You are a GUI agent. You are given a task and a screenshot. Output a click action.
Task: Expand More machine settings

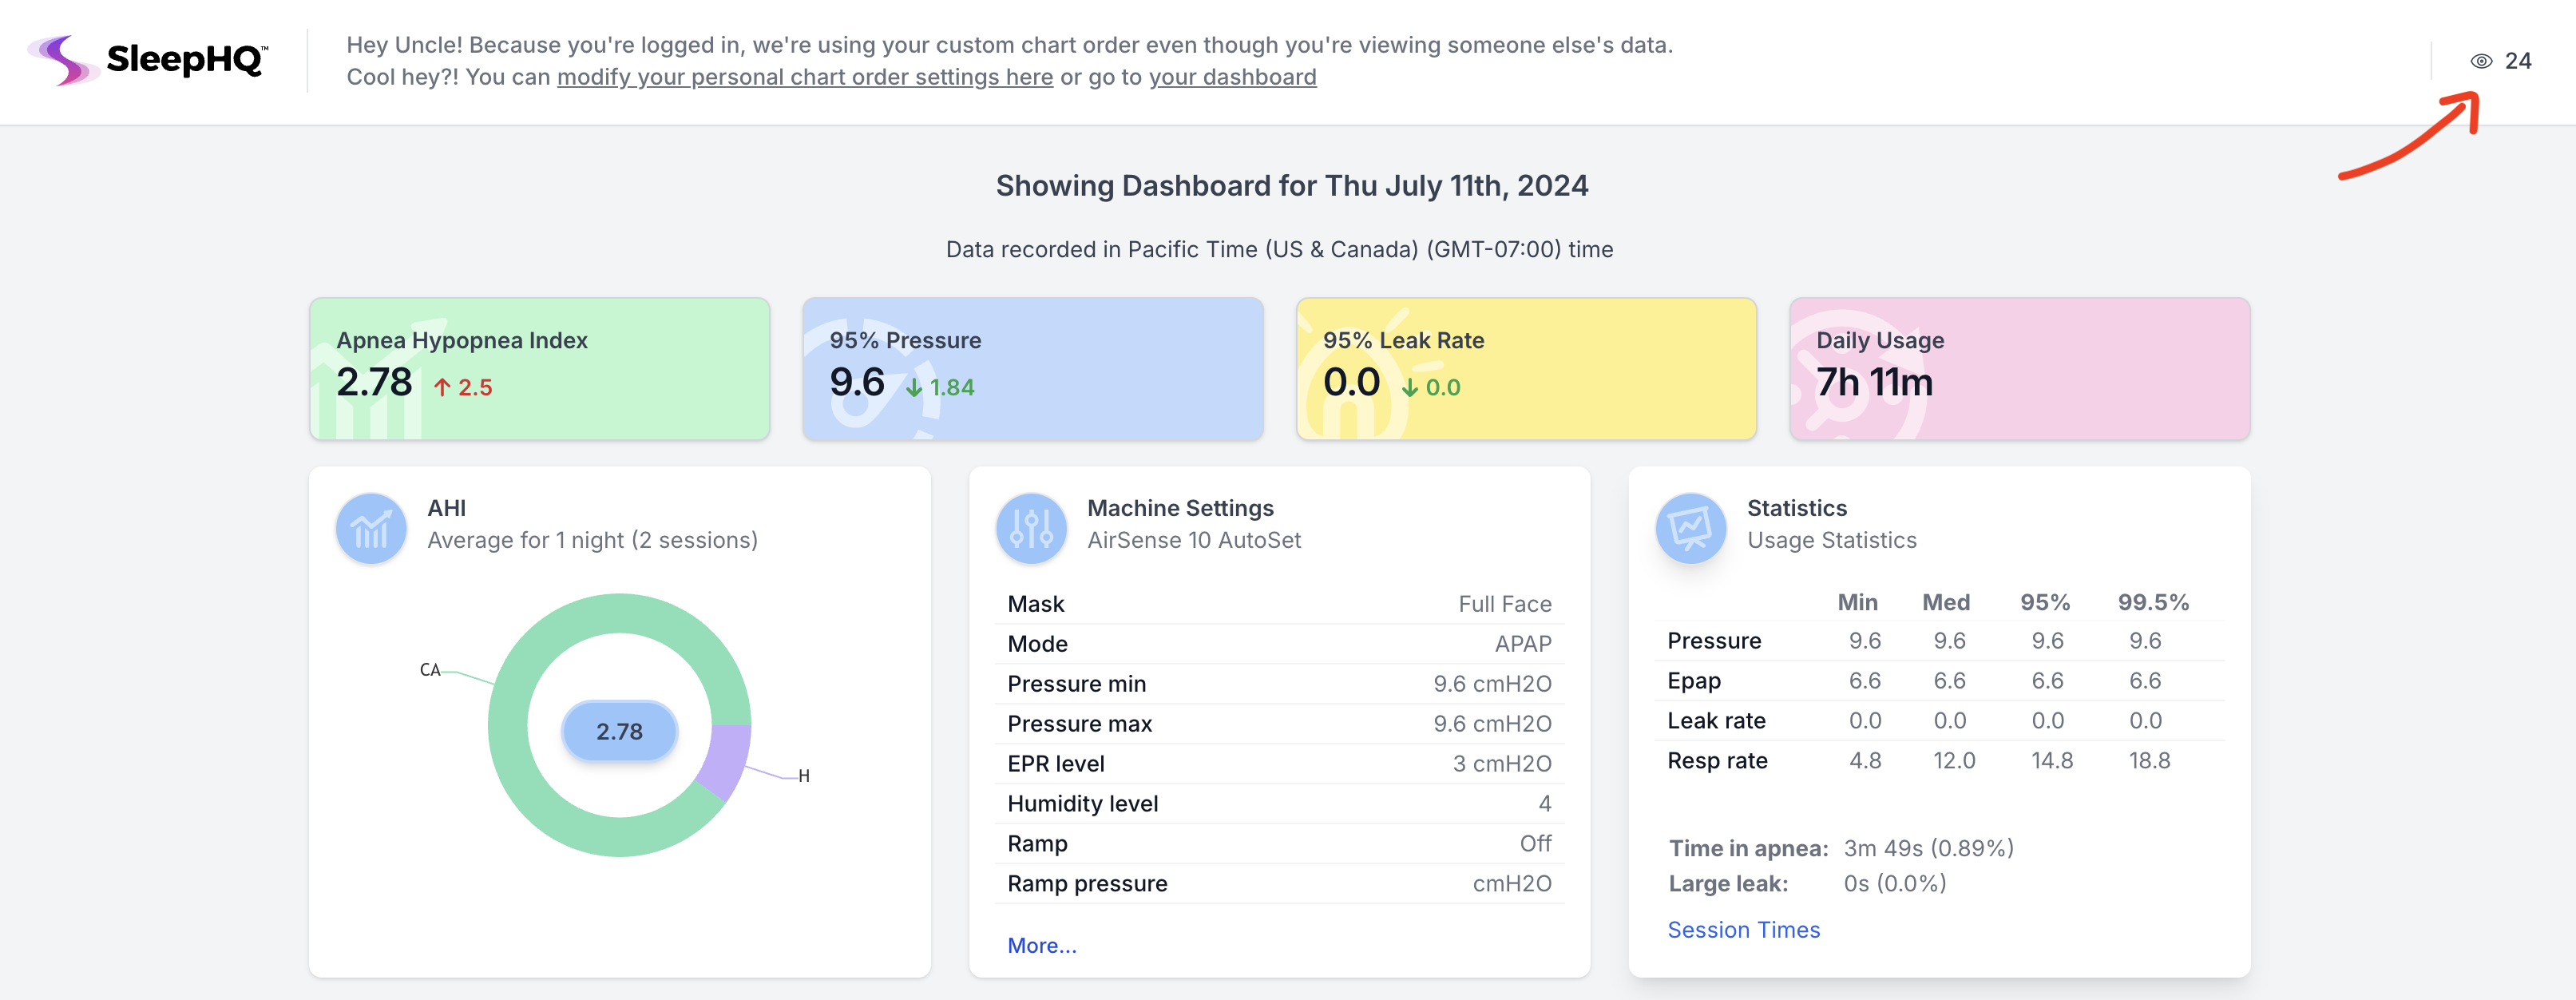(x=1041, y=945)
